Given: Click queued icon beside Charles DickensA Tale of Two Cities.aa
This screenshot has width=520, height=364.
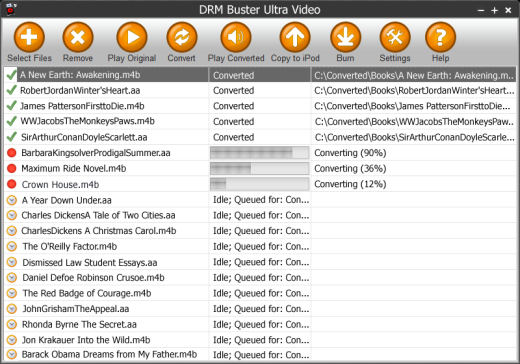Looking at the screenshot, I should 12,215.
